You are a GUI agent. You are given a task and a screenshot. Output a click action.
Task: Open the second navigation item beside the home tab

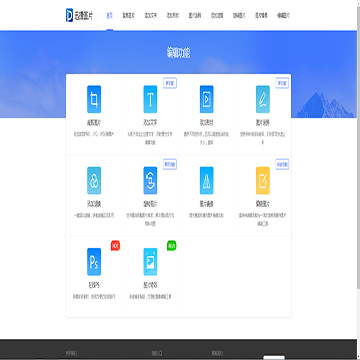pos(129,16)
